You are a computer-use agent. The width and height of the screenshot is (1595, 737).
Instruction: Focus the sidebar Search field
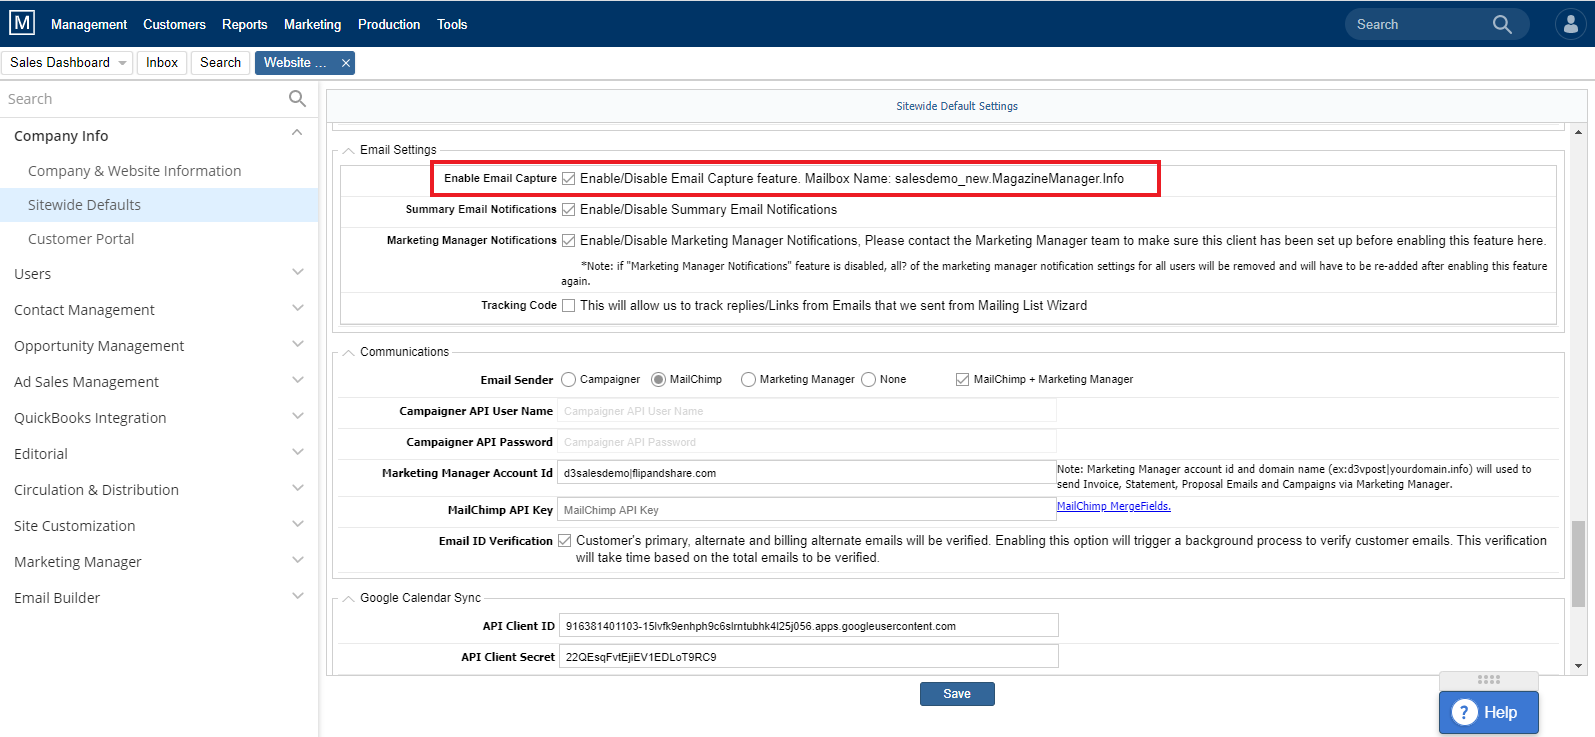[145, 99]
